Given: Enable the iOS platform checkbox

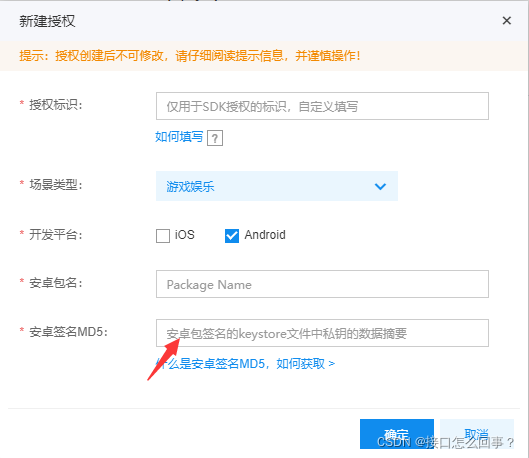Looking at the screenshot, I should coord(163,236).
